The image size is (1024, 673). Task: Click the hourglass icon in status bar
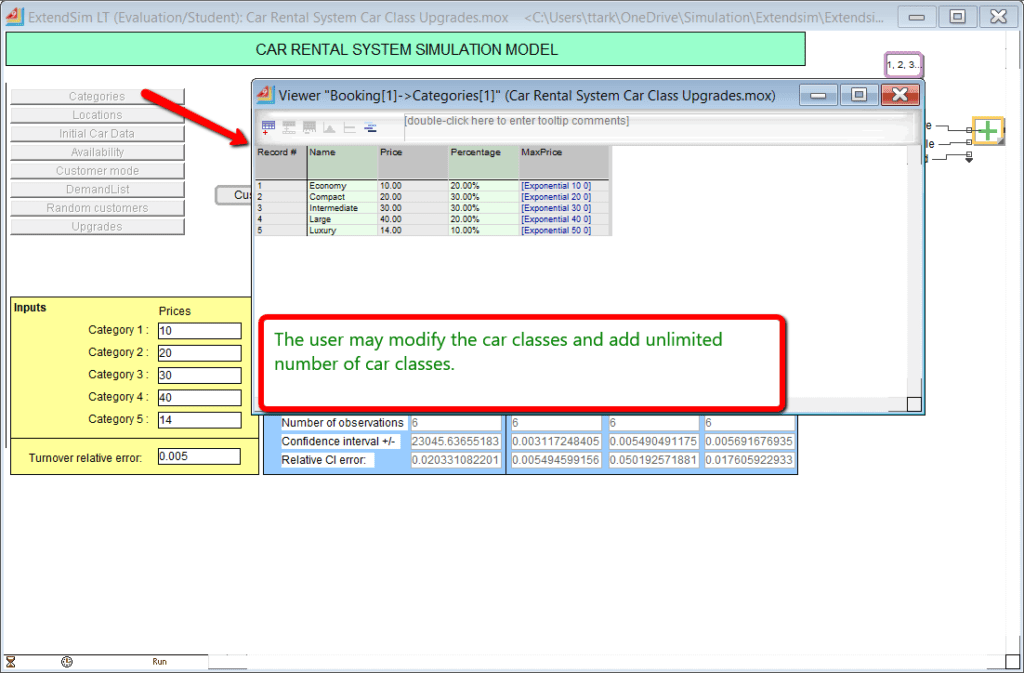click(x=10, y=661)
